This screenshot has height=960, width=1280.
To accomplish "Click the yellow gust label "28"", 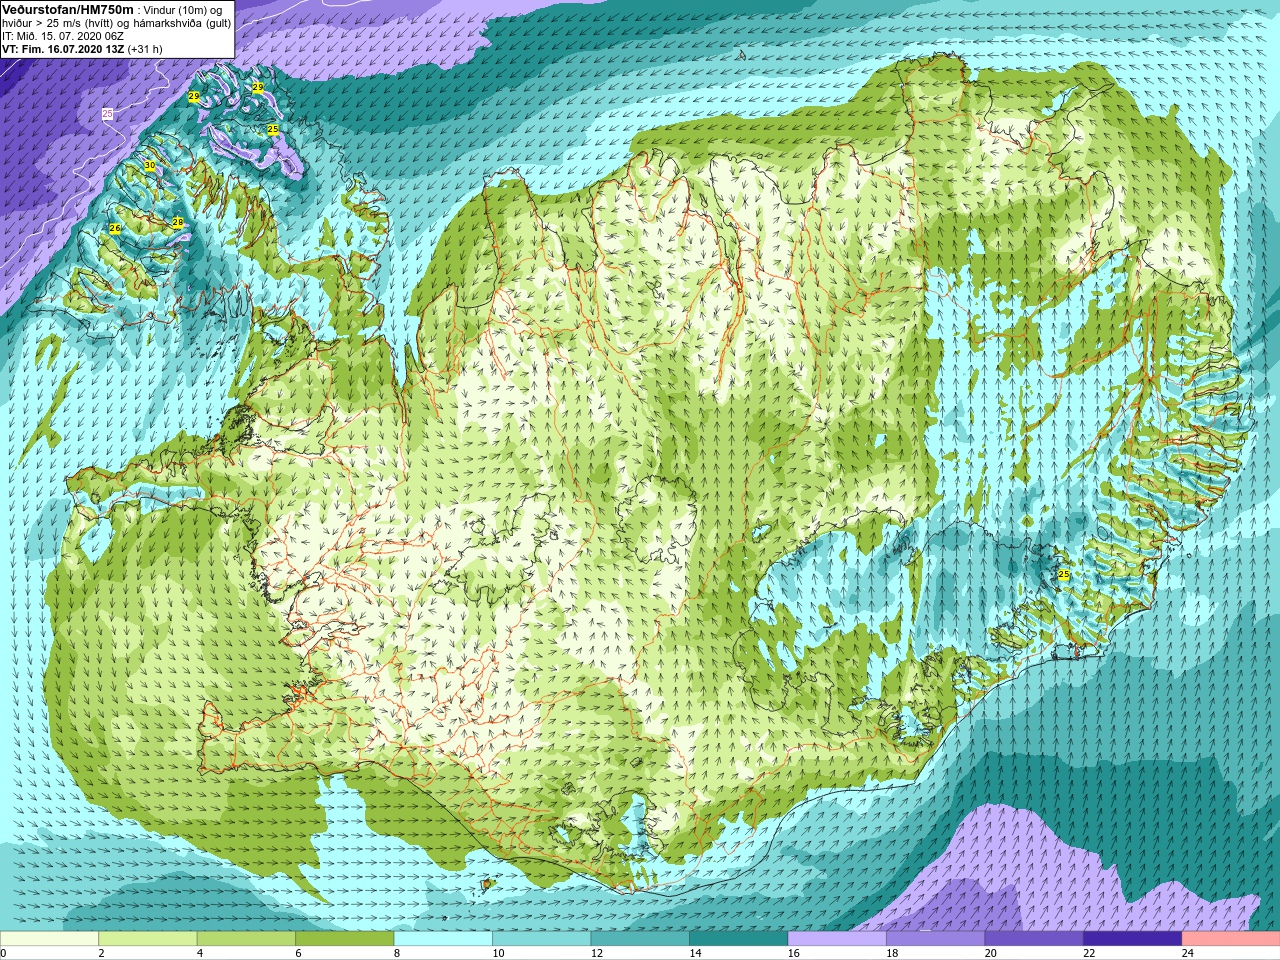I will point(178,222).
